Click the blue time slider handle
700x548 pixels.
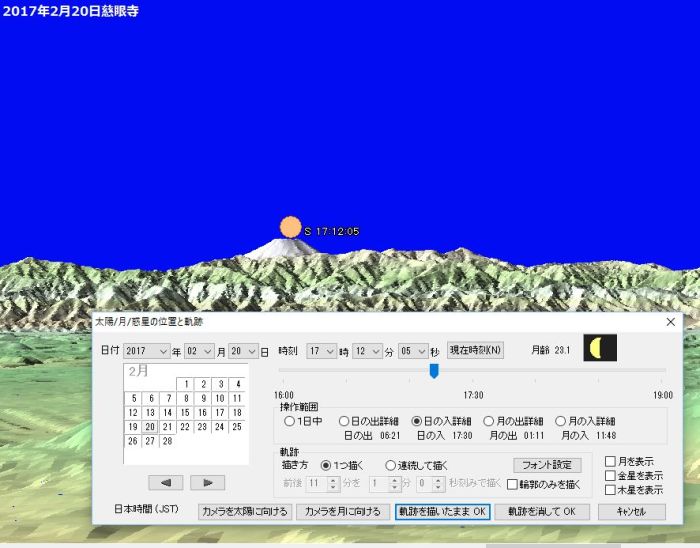coord(434,371)
